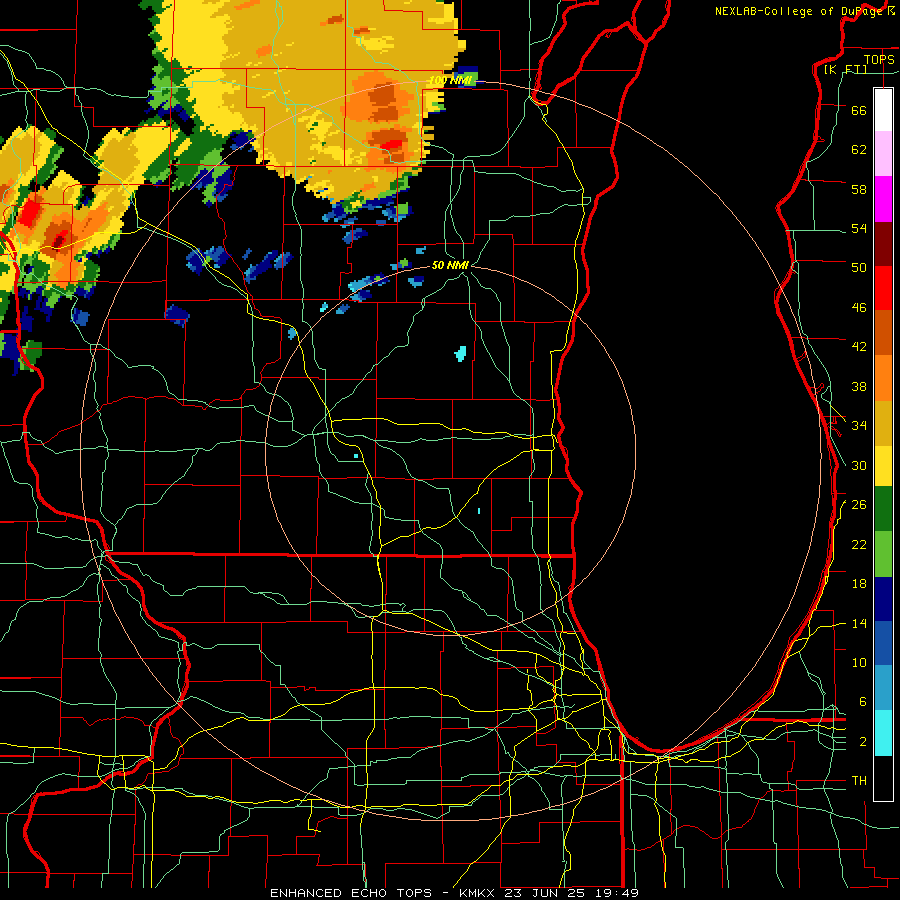Click the "ENHANCED ECHO TOPS" caption text
Screen dimensions: 900x900
pyautogui.click(x=351, y=893)
